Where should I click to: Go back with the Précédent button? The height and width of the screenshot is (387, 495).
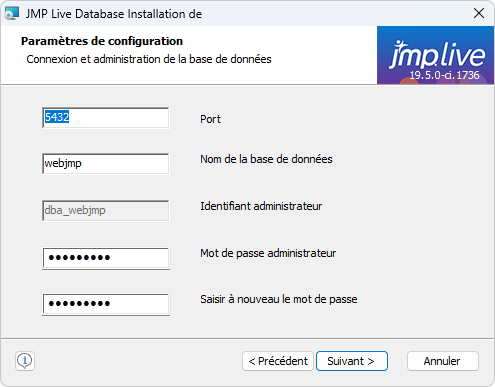[278, 361]
